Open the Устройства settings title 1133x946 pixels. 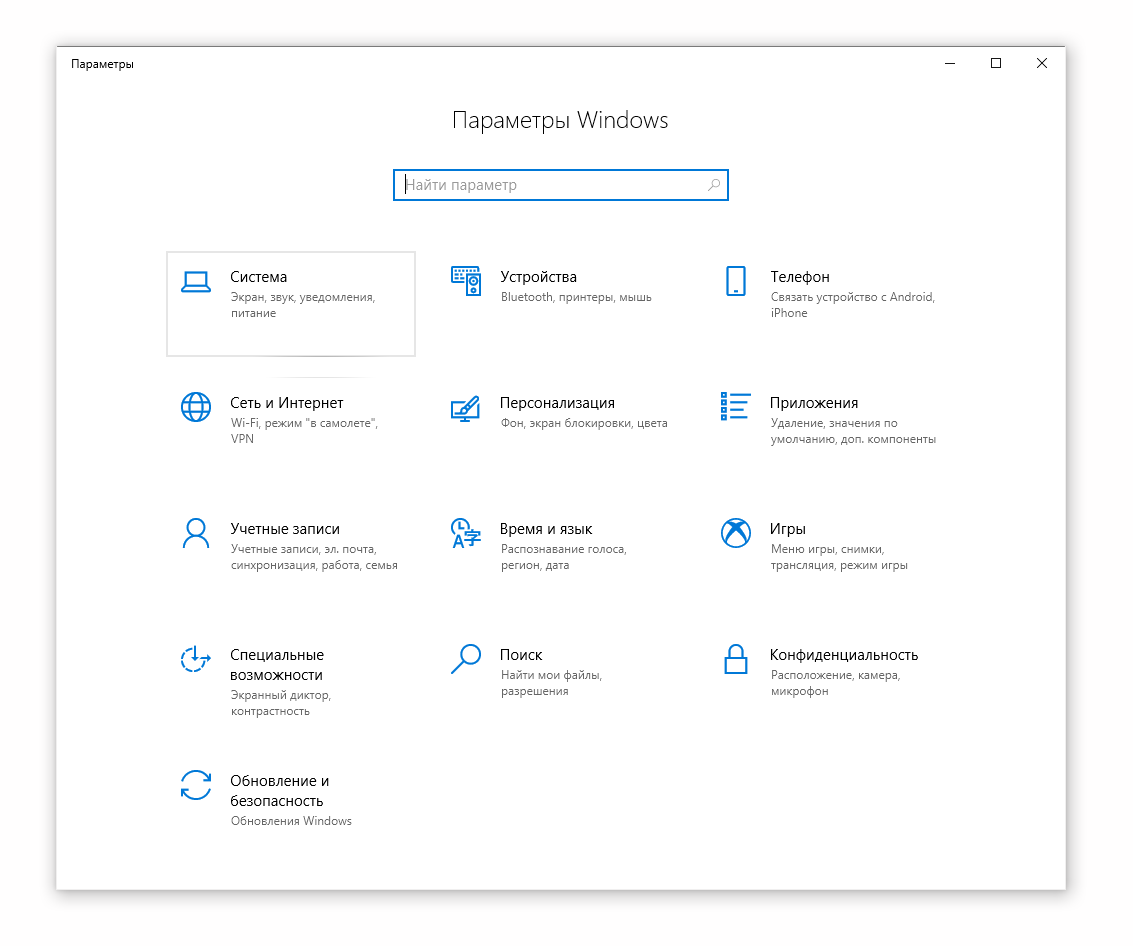[538, 277]
